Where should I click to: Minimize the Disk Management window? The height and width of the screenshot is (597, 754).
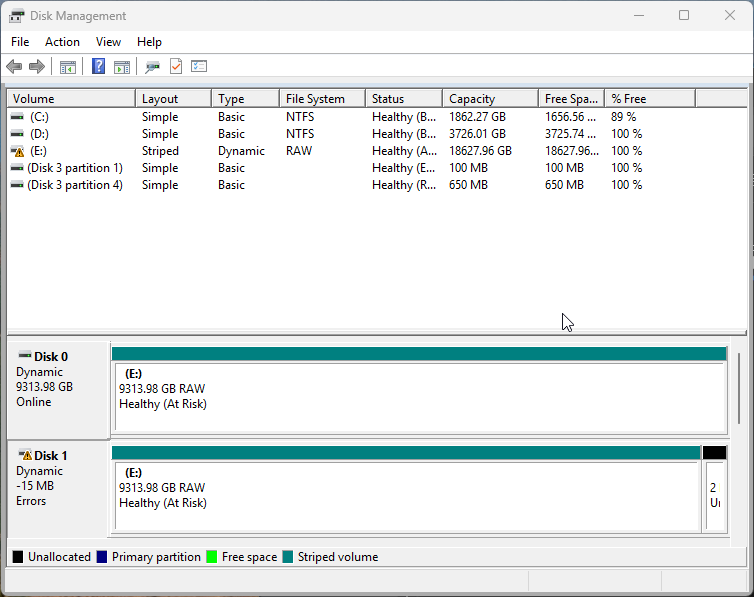(639, 15)
